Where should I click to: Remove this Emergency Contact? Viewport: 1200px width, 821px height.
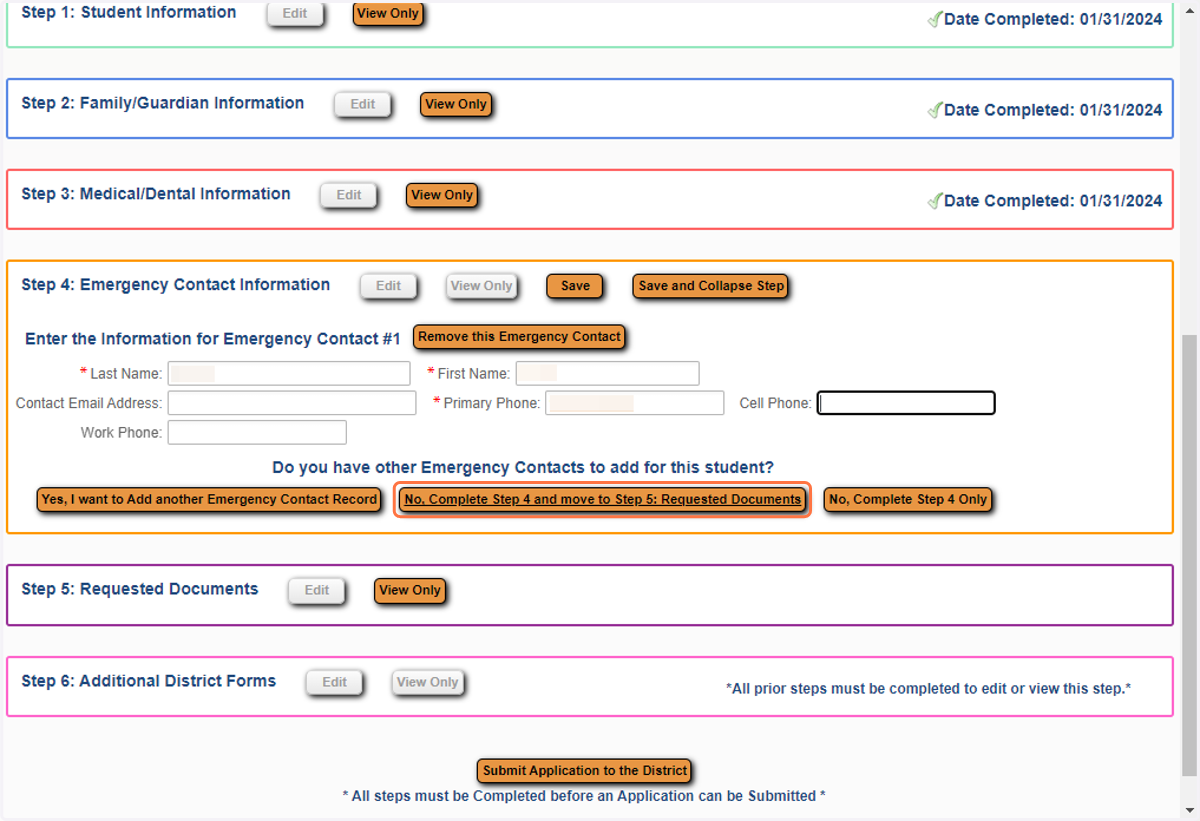click(x=520, y=337)
